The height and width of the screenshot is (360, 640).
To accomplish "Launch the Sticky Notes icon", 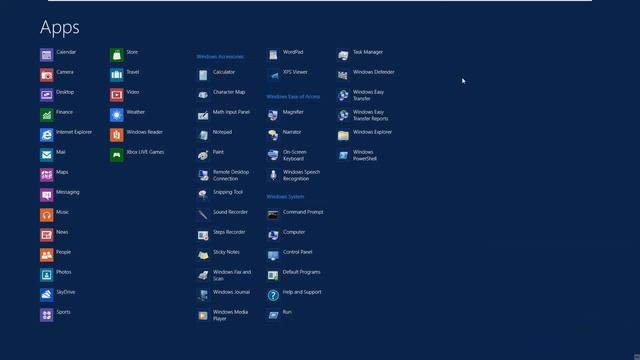I will point(203,255).
